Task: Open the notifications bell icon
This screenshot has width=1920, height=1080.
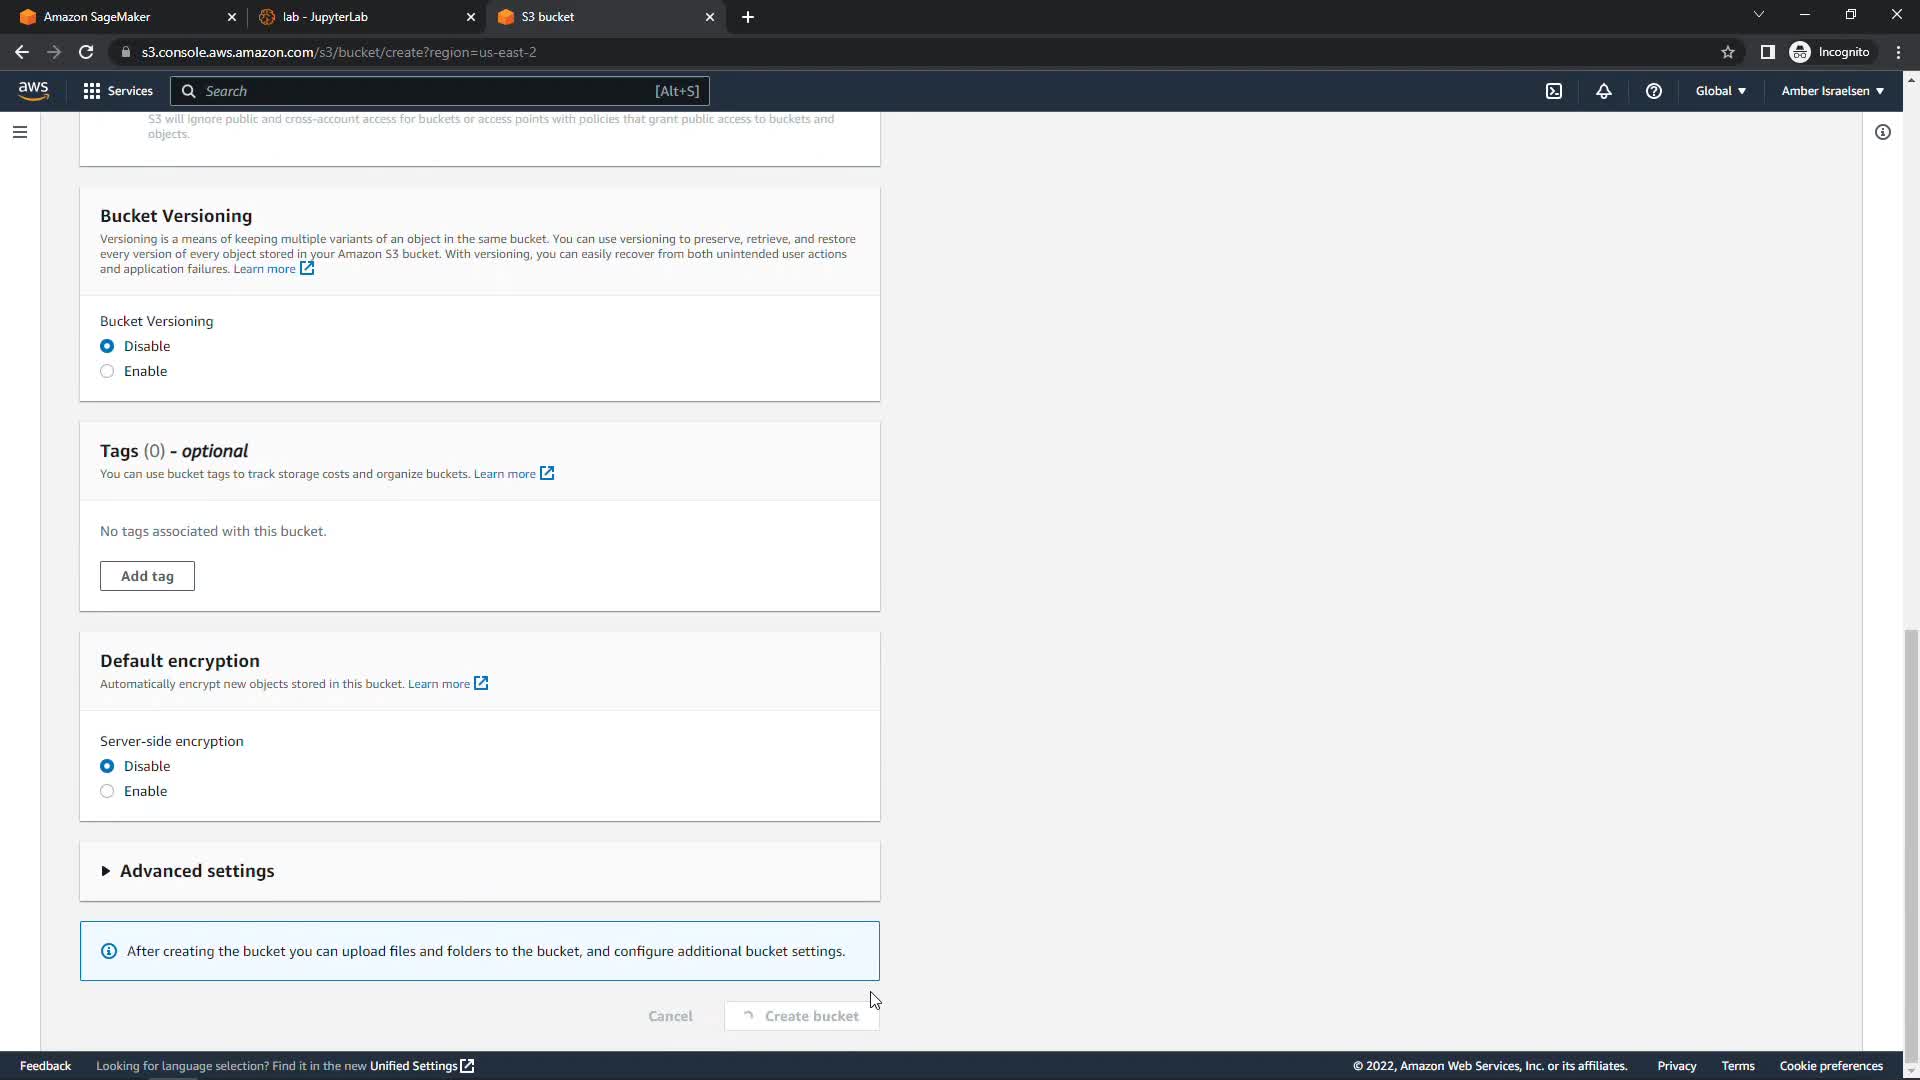Action: 1603,91
